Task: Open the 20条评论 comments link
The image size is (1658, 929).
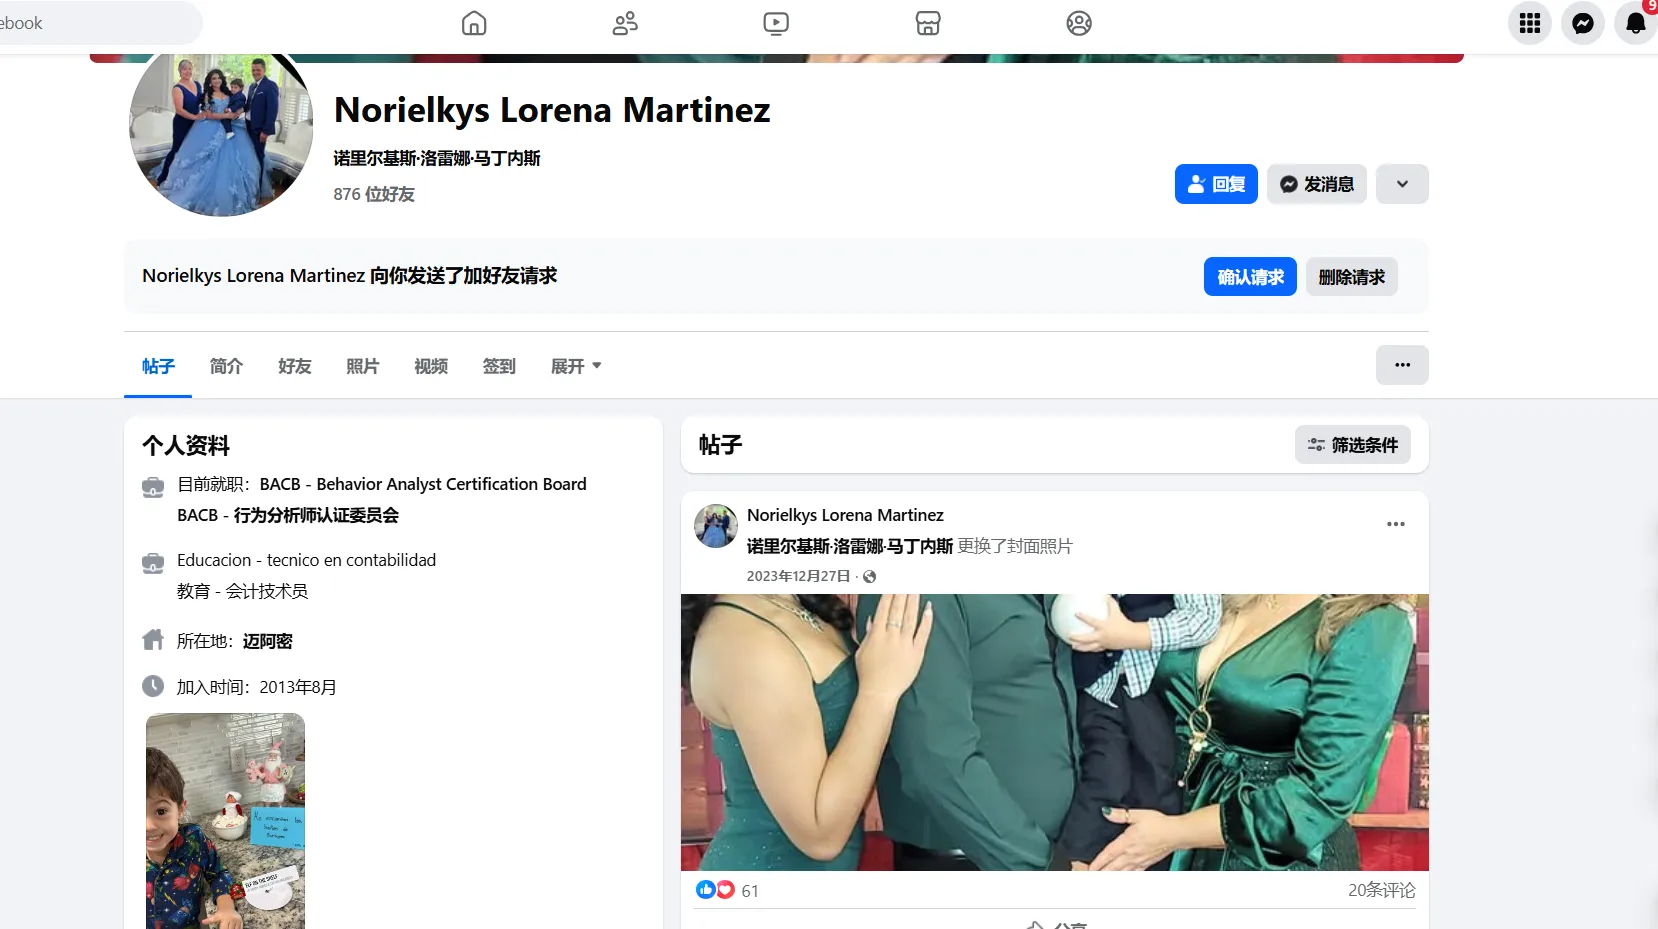Action: (x=1382, y=889)
